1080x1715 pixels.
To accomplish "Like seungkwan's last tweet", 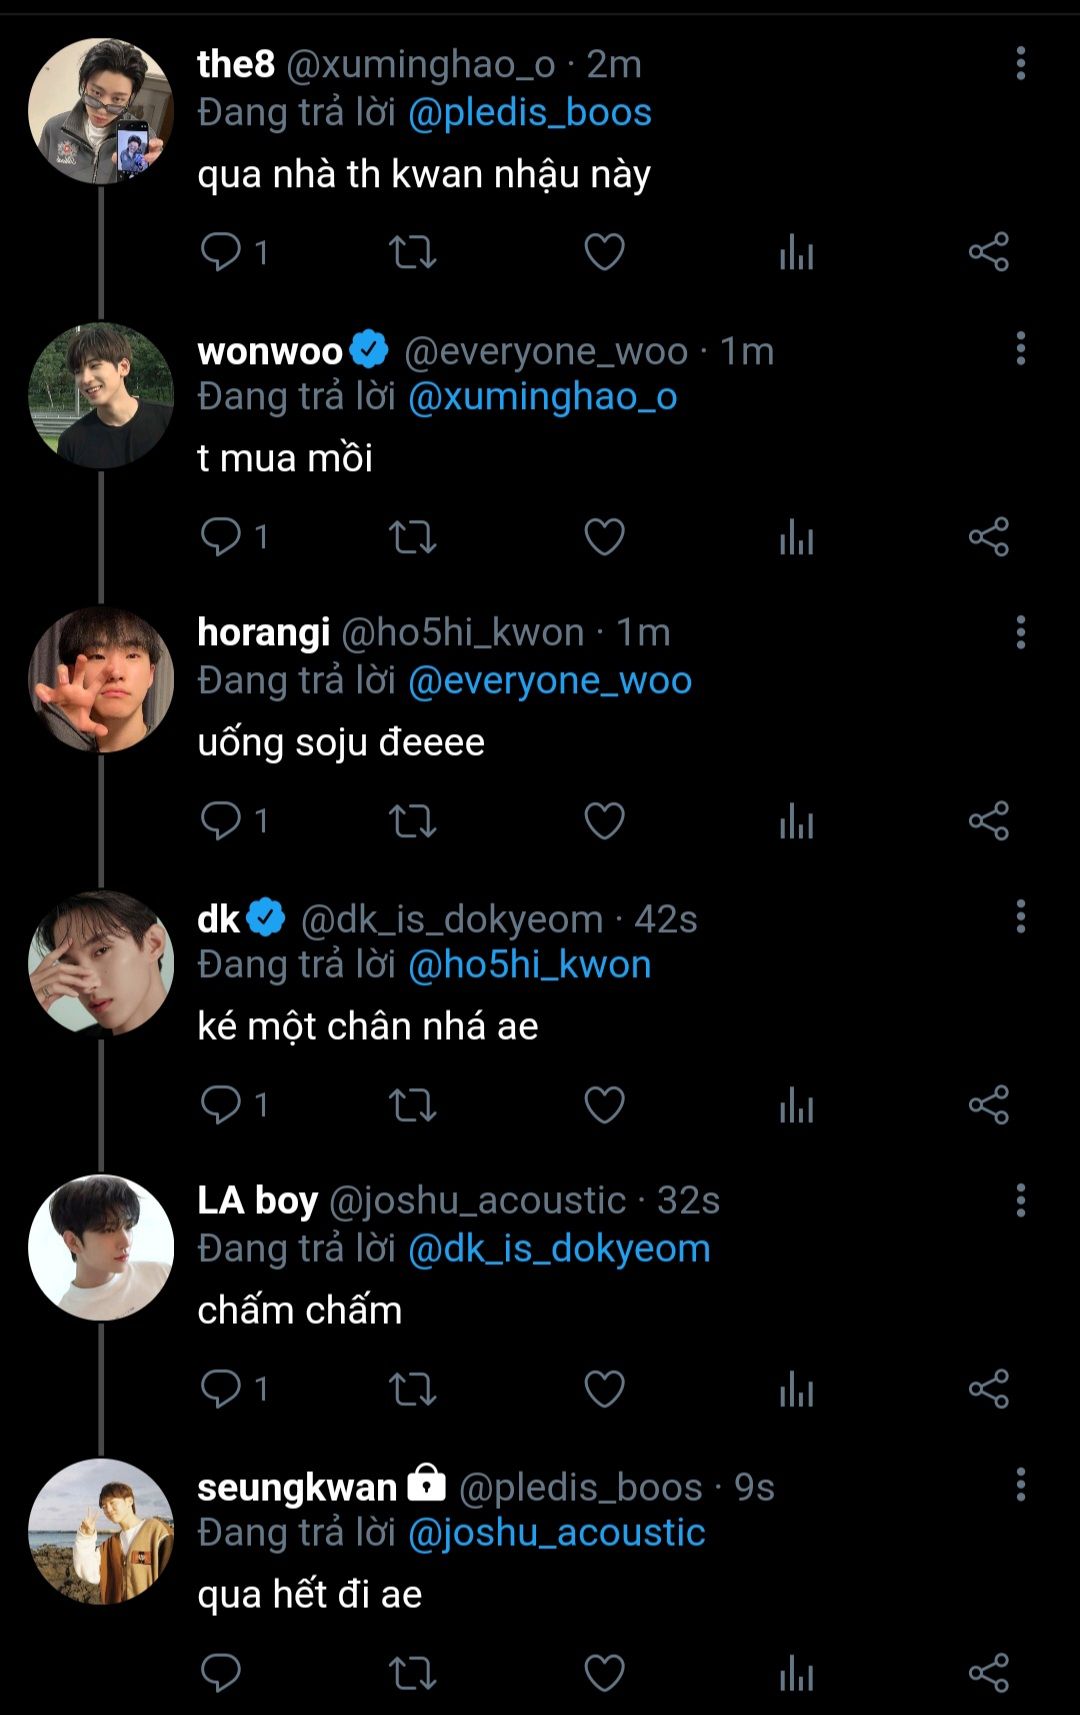I will pyautogui.click(x=604, y=1673).
